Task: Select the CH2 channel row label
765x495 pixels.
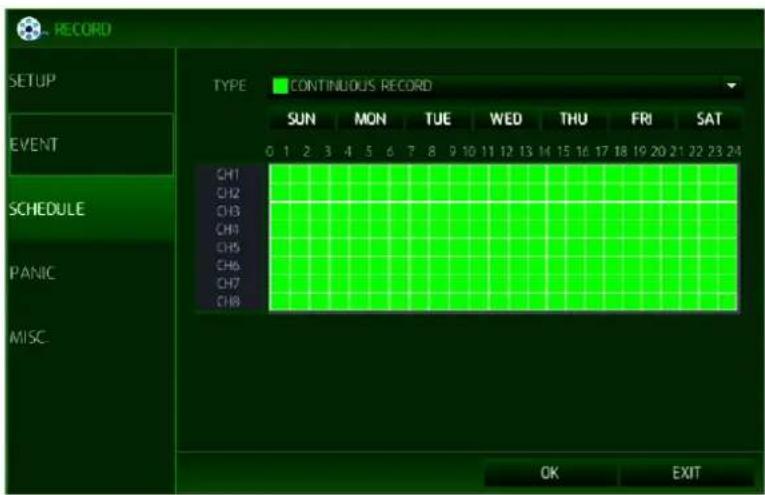Action: (x=228, y=193)
